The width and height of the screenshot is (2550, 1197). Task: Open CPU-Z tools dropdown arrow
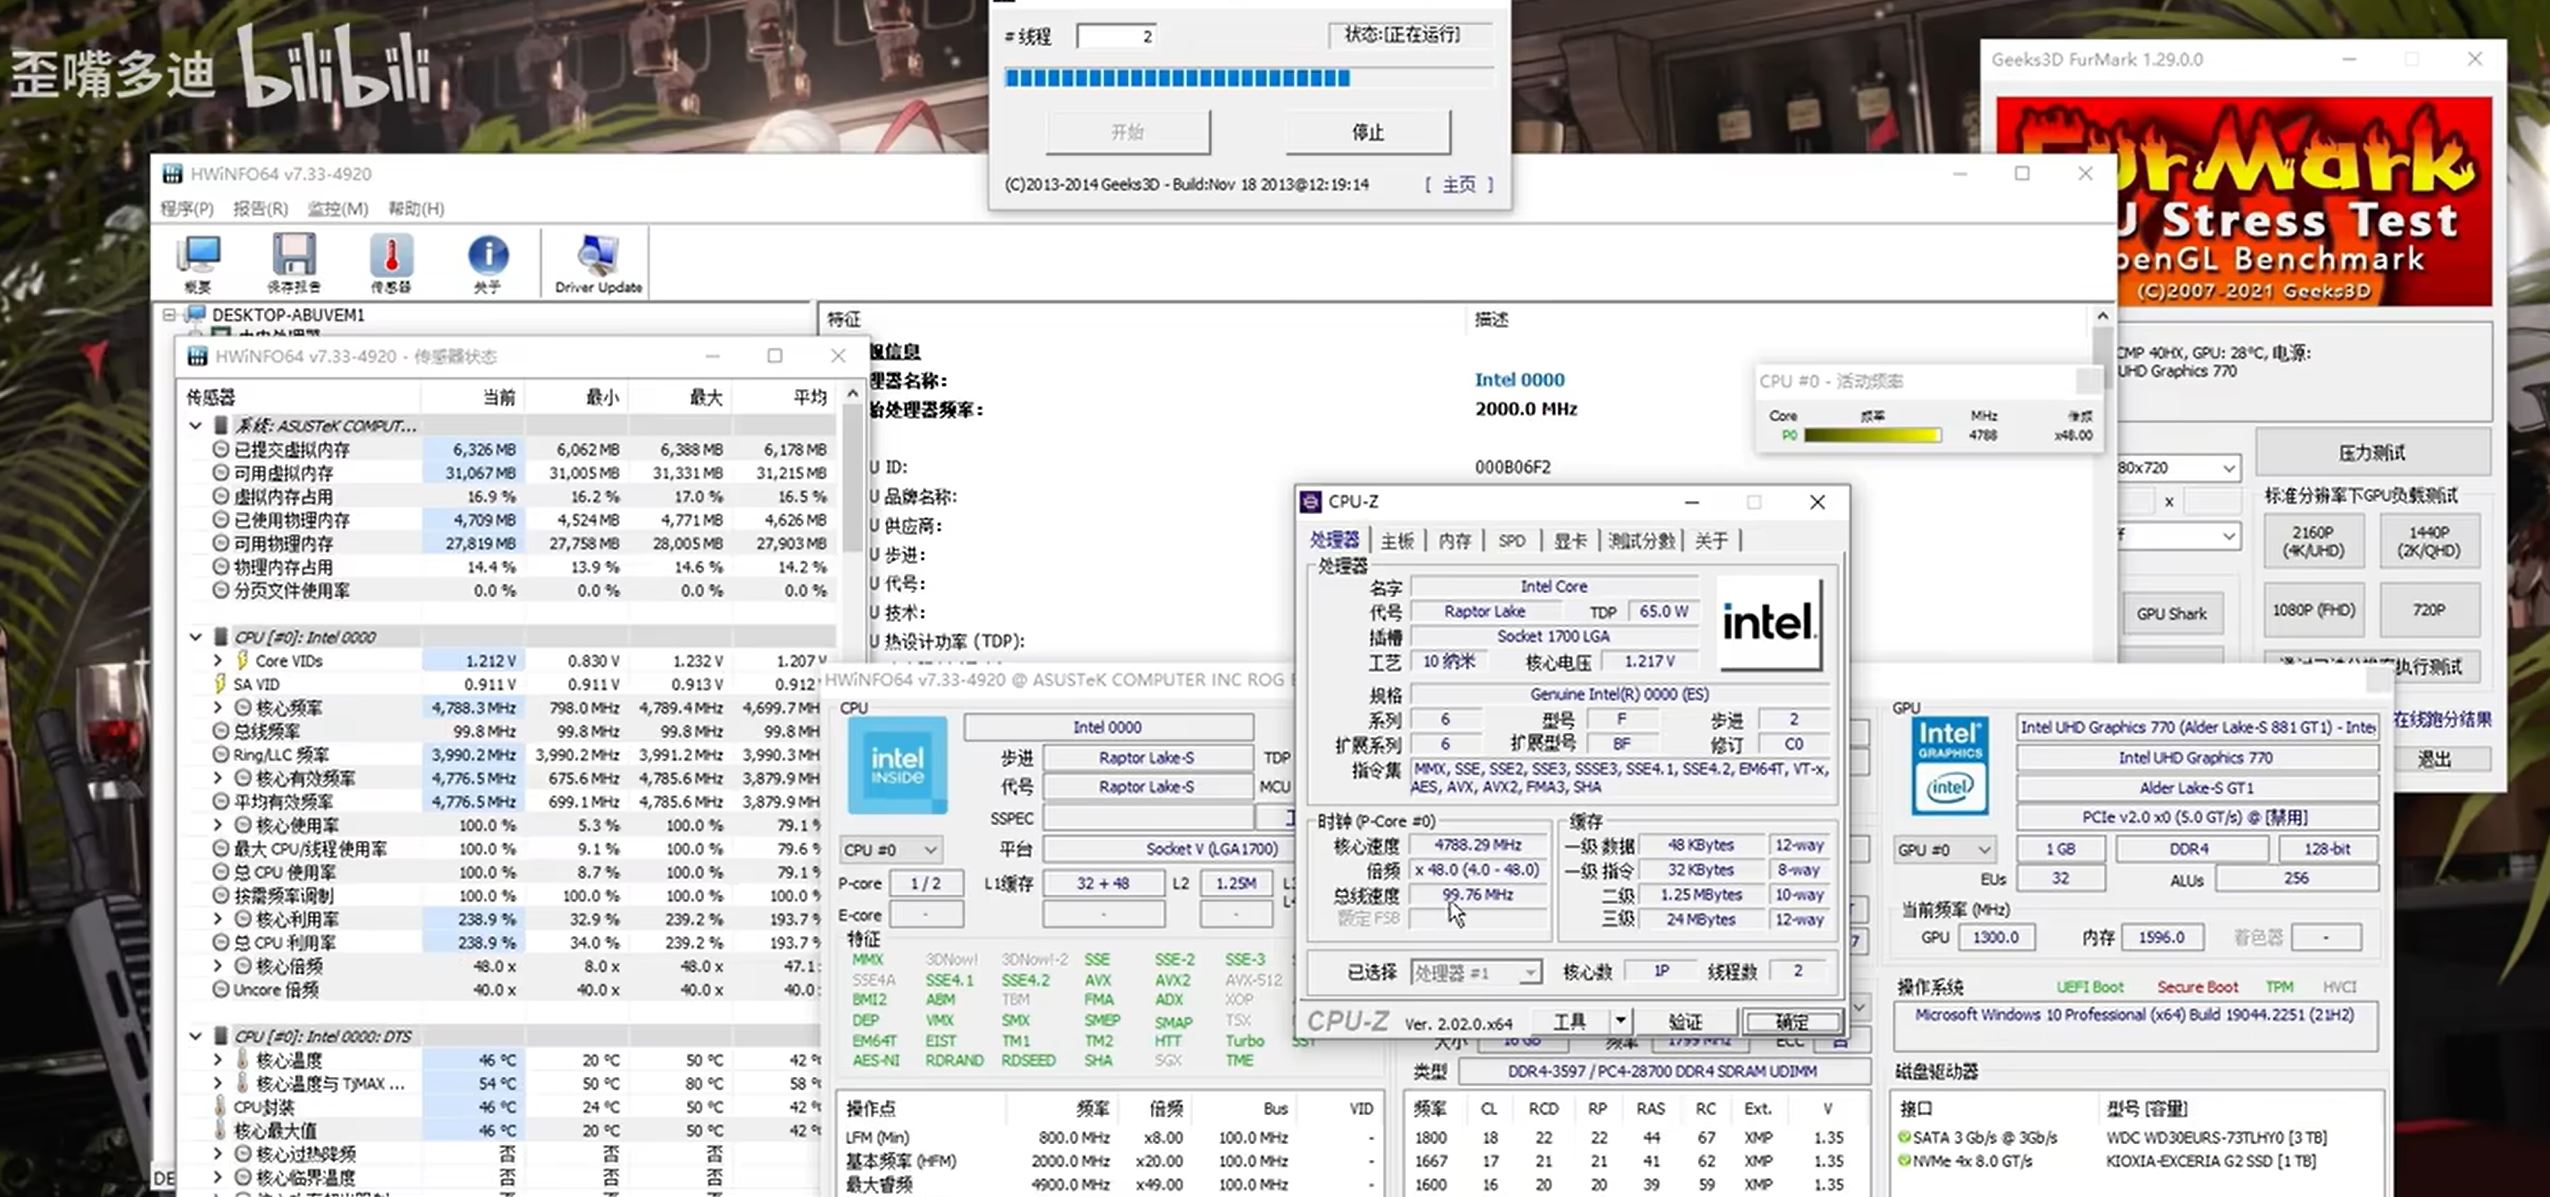1620,1021
